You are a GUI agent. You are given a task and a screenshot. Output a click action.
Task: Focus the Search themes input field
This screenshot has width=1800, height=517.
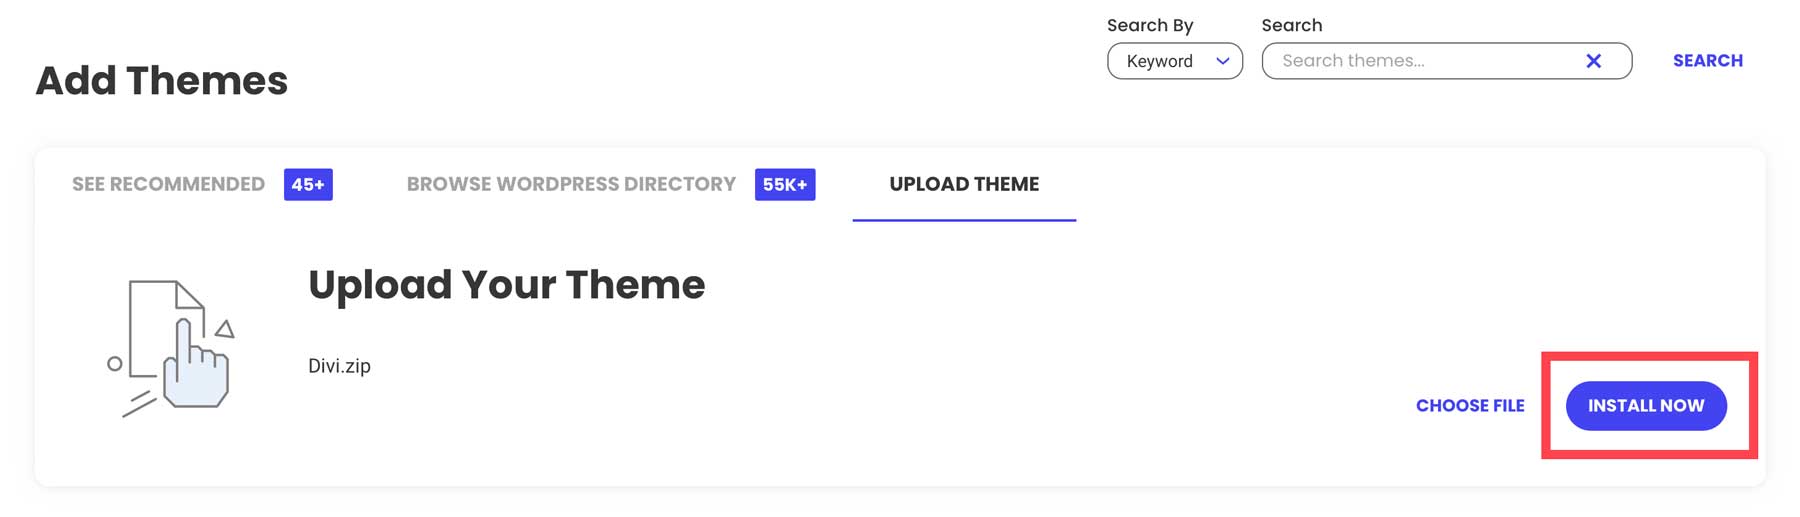point(1420,61)
